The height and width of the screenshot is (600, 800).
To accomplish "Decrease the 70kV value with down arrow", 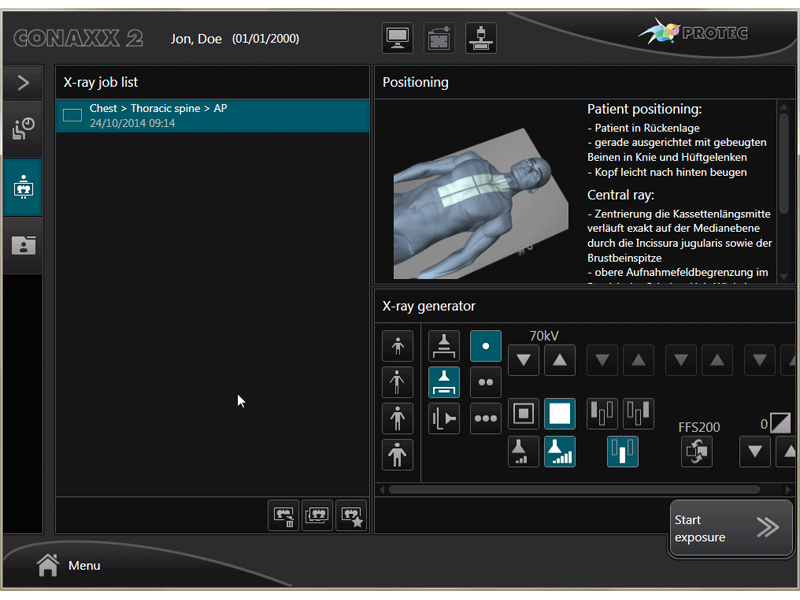I will tap(524, 360).
